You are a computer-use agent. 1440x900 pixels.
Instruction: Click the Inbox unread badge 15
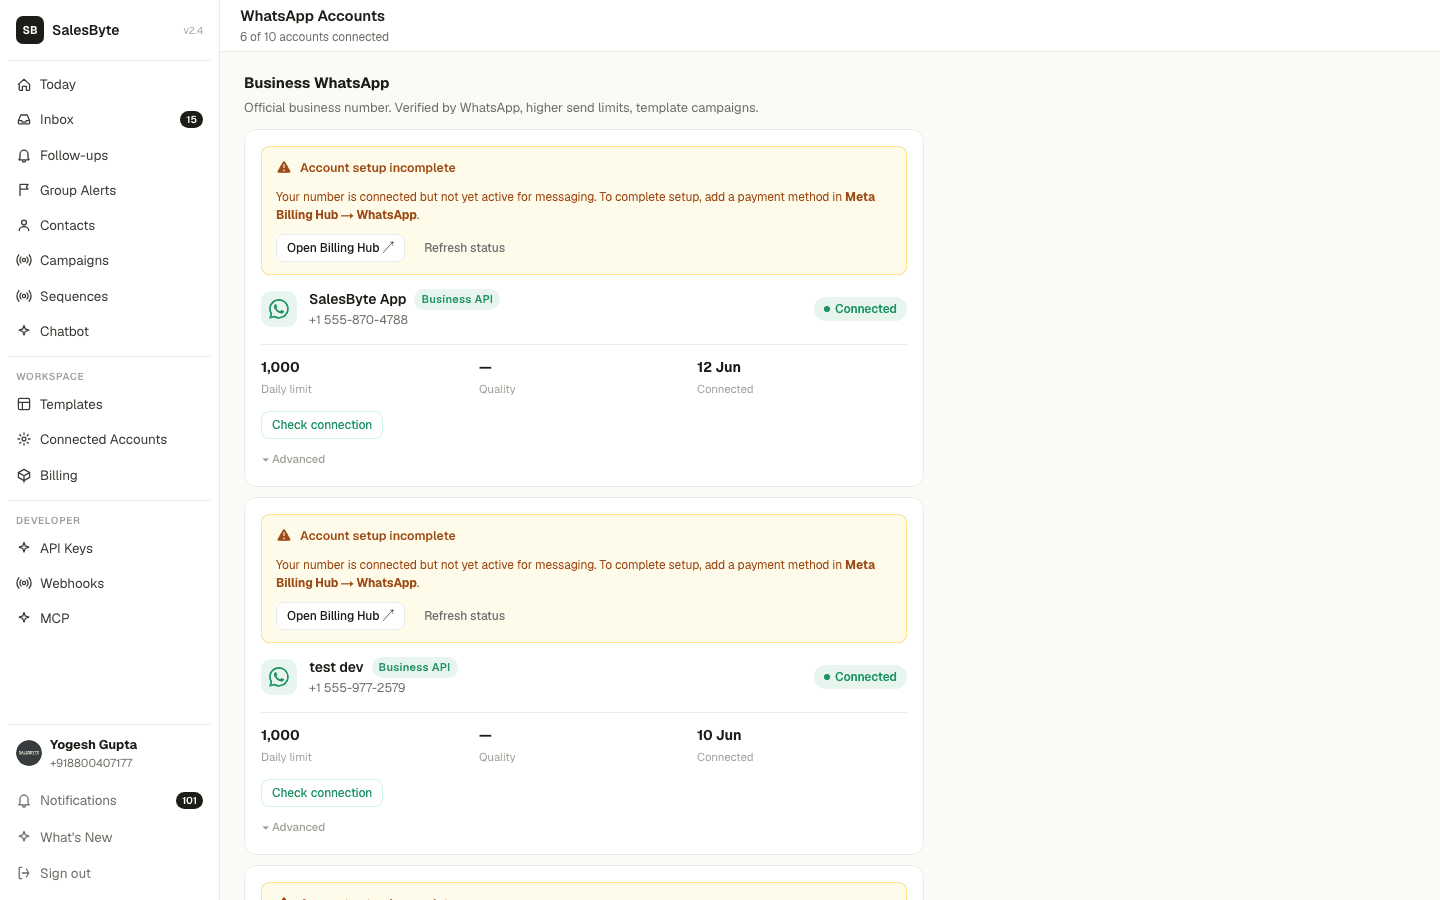pyautogui.click(x=191, y=120)
